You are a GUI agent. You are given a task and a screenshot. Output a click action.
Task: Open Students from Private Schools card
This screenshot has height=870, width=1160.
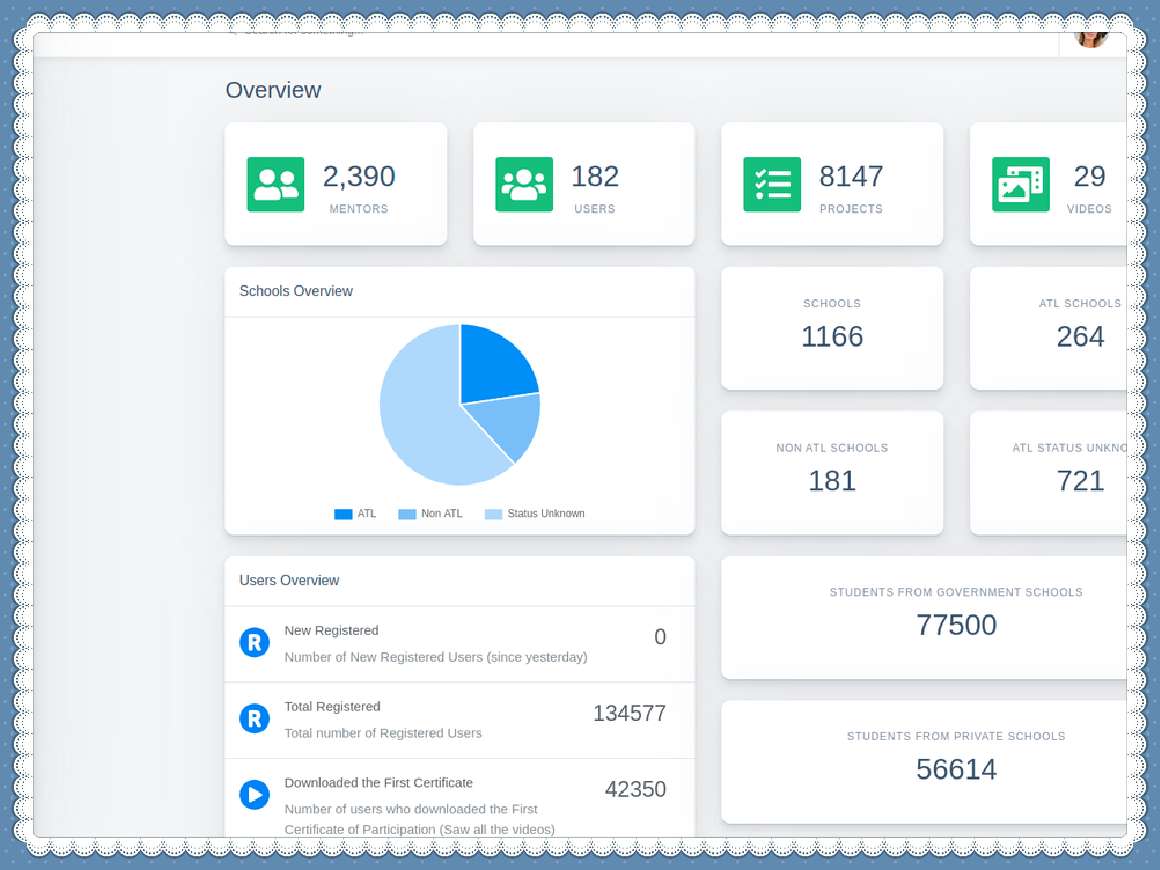(x=924, y=761)
